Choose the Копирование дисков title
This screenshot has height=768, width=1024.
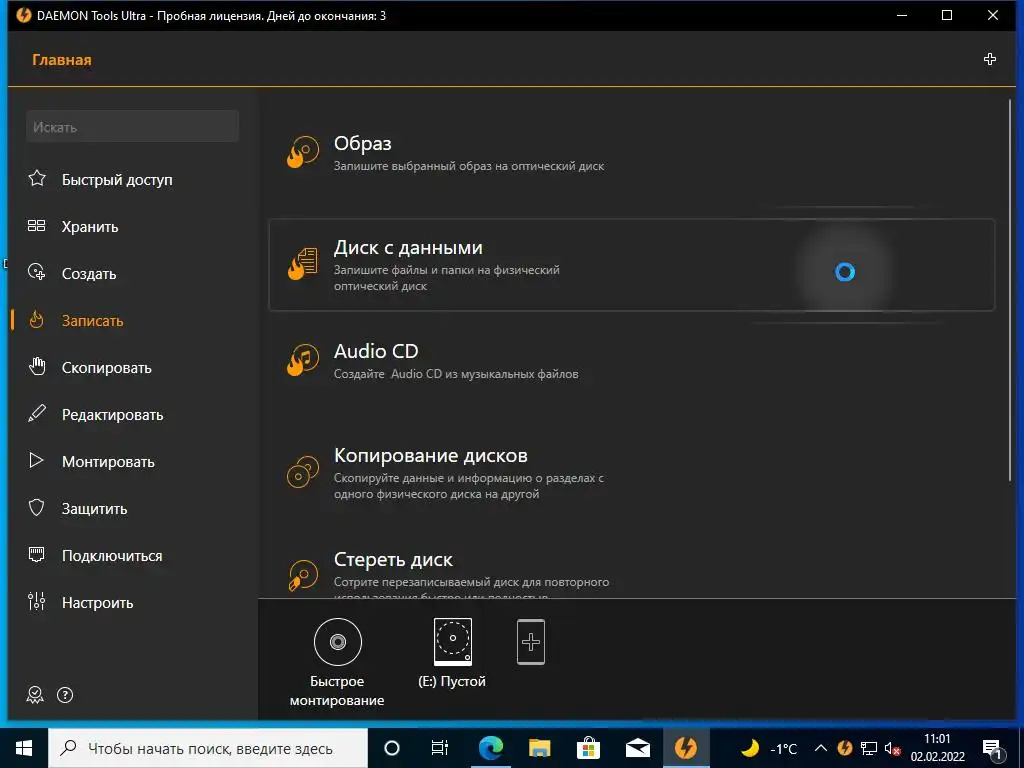pyautogui.click(x=430, y=455)
